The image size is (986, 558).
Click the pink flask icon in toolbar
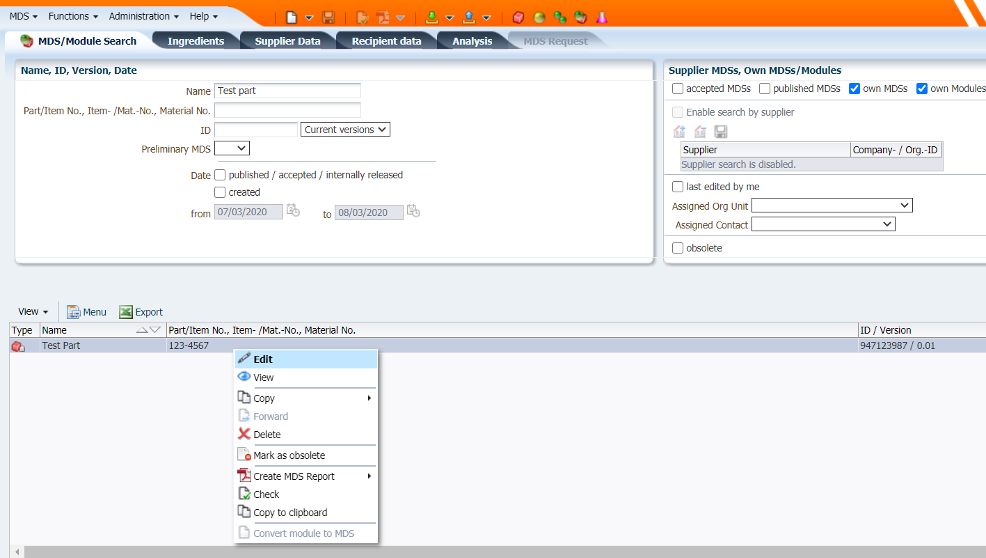[602, 18]
